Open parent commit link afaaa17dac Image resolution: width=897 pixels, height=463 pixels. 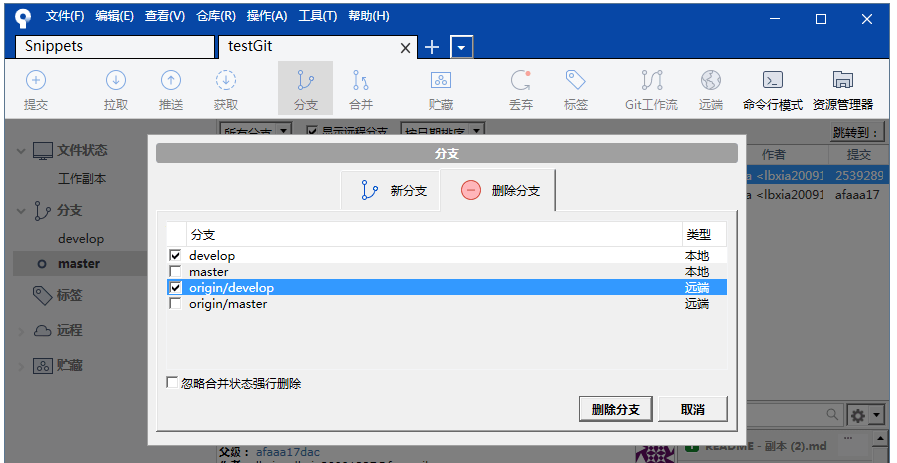tap(288, 453)
